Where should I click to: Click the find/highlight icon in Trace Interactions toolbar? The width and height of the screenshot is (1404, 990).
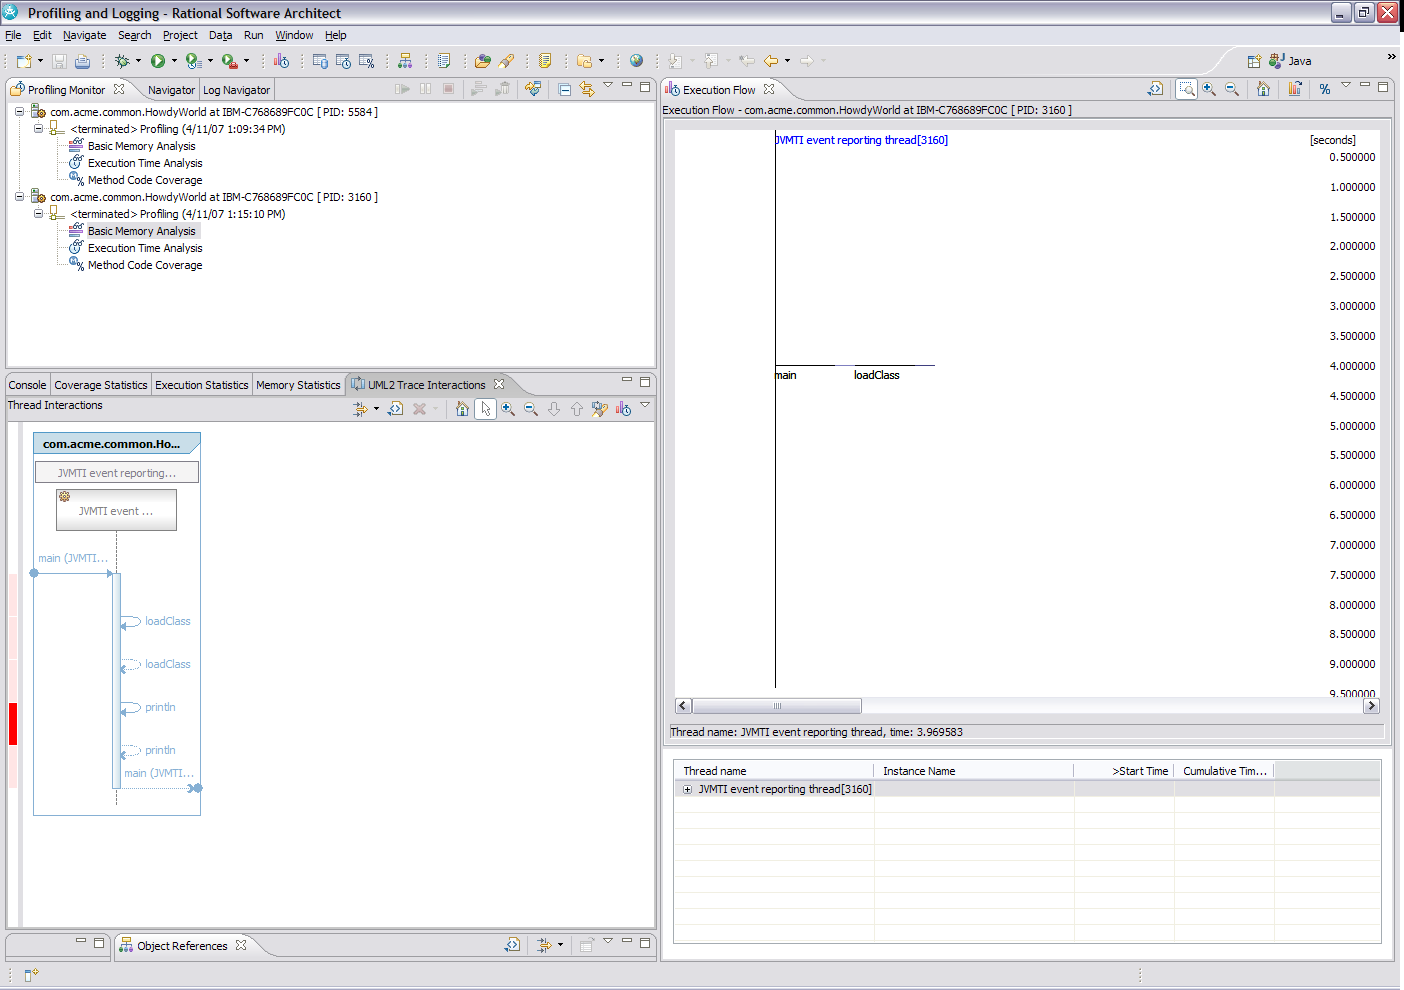tap(600, 409)
